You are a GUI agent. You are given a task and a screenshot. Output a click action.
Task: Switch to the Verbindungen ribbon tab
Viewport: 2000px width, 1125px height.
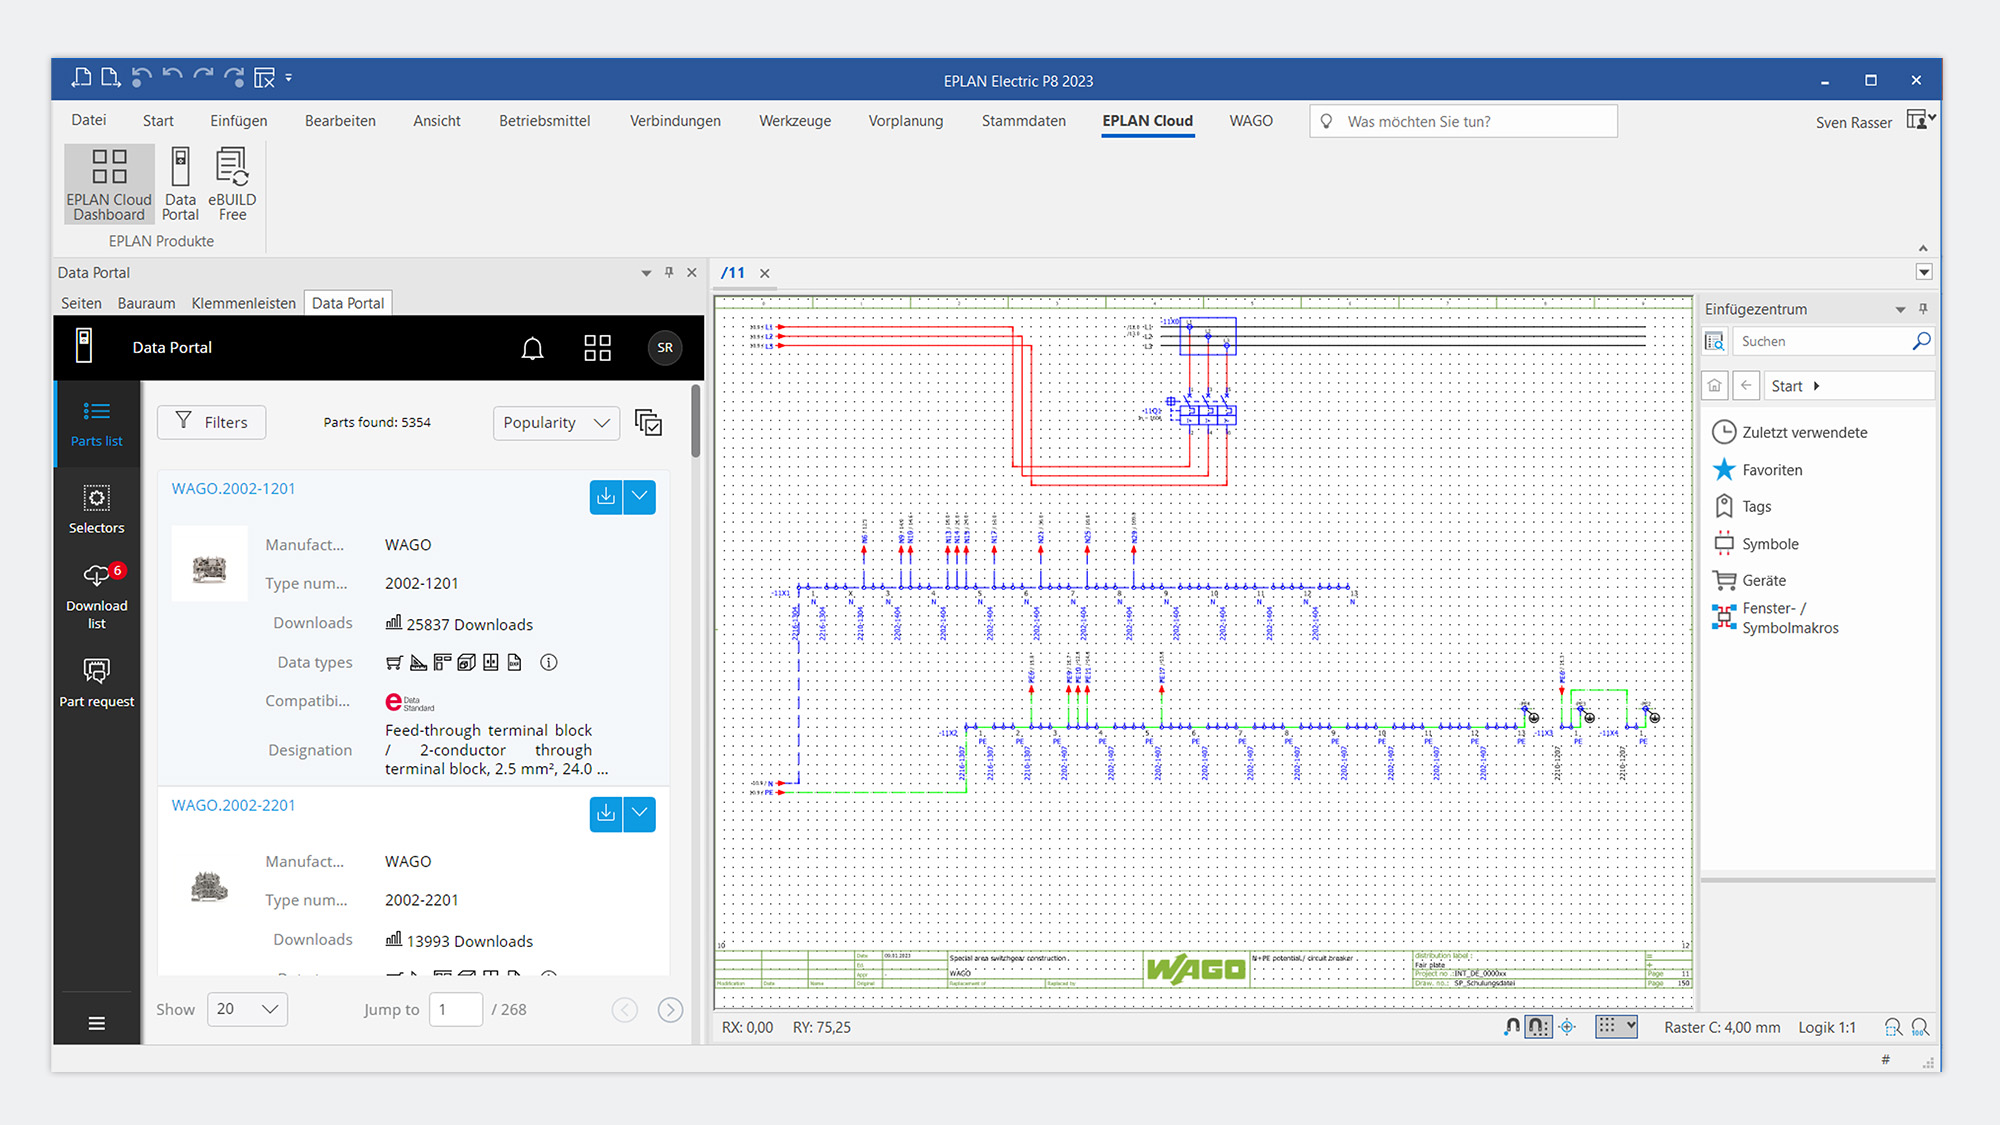click(675, 121)
